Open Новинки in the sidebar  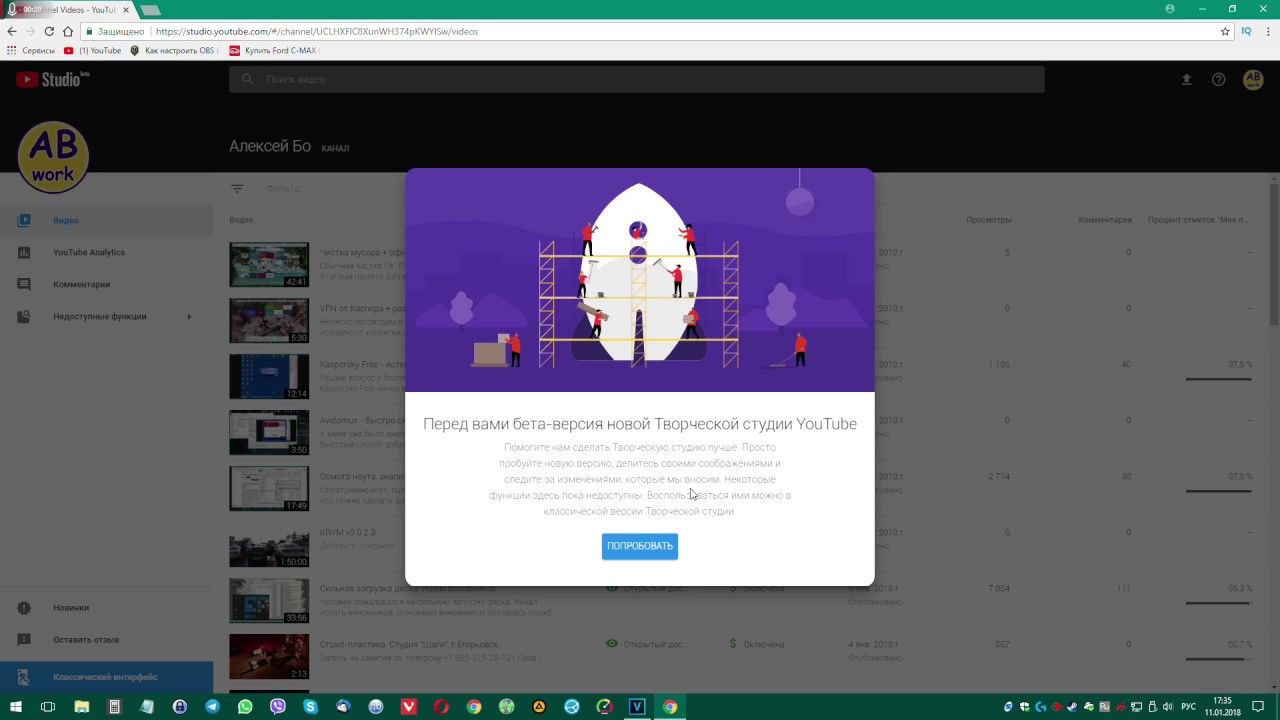tap(106, 608)
